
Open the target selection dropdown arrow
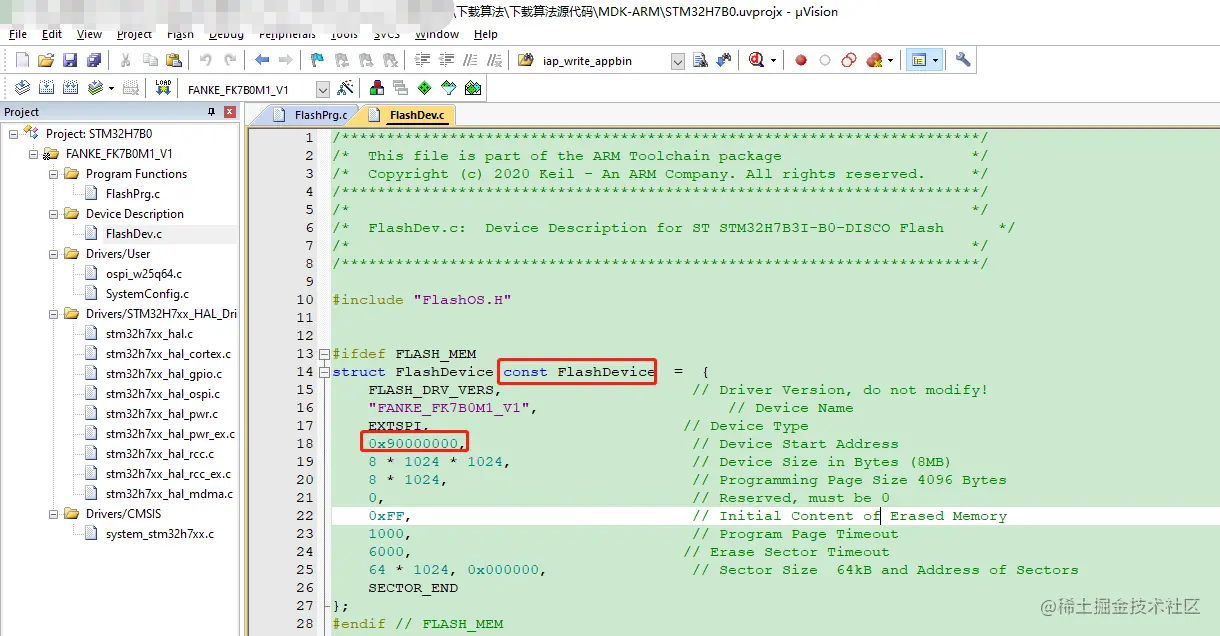[322, 89]
